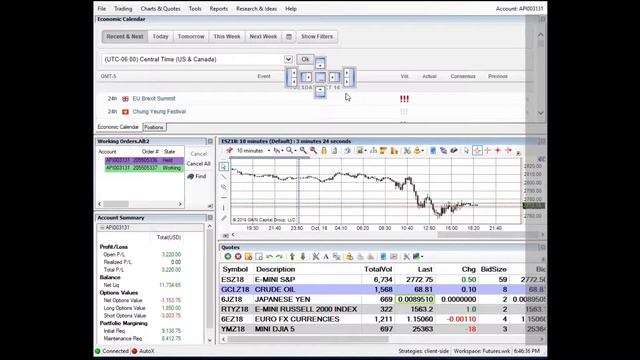
Task: Open the Central Time timezone dropdown
Action: point(288,59)
